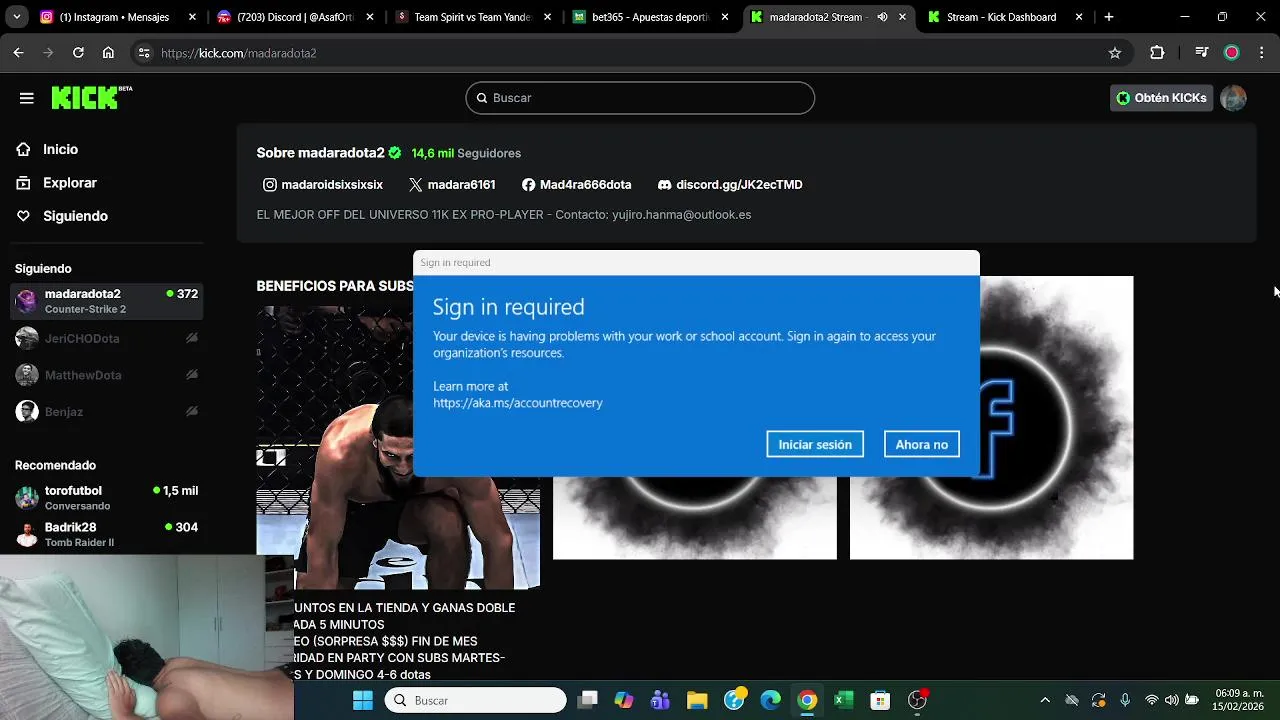
Task: Click the Chrome back arrow
Action: 18,53
